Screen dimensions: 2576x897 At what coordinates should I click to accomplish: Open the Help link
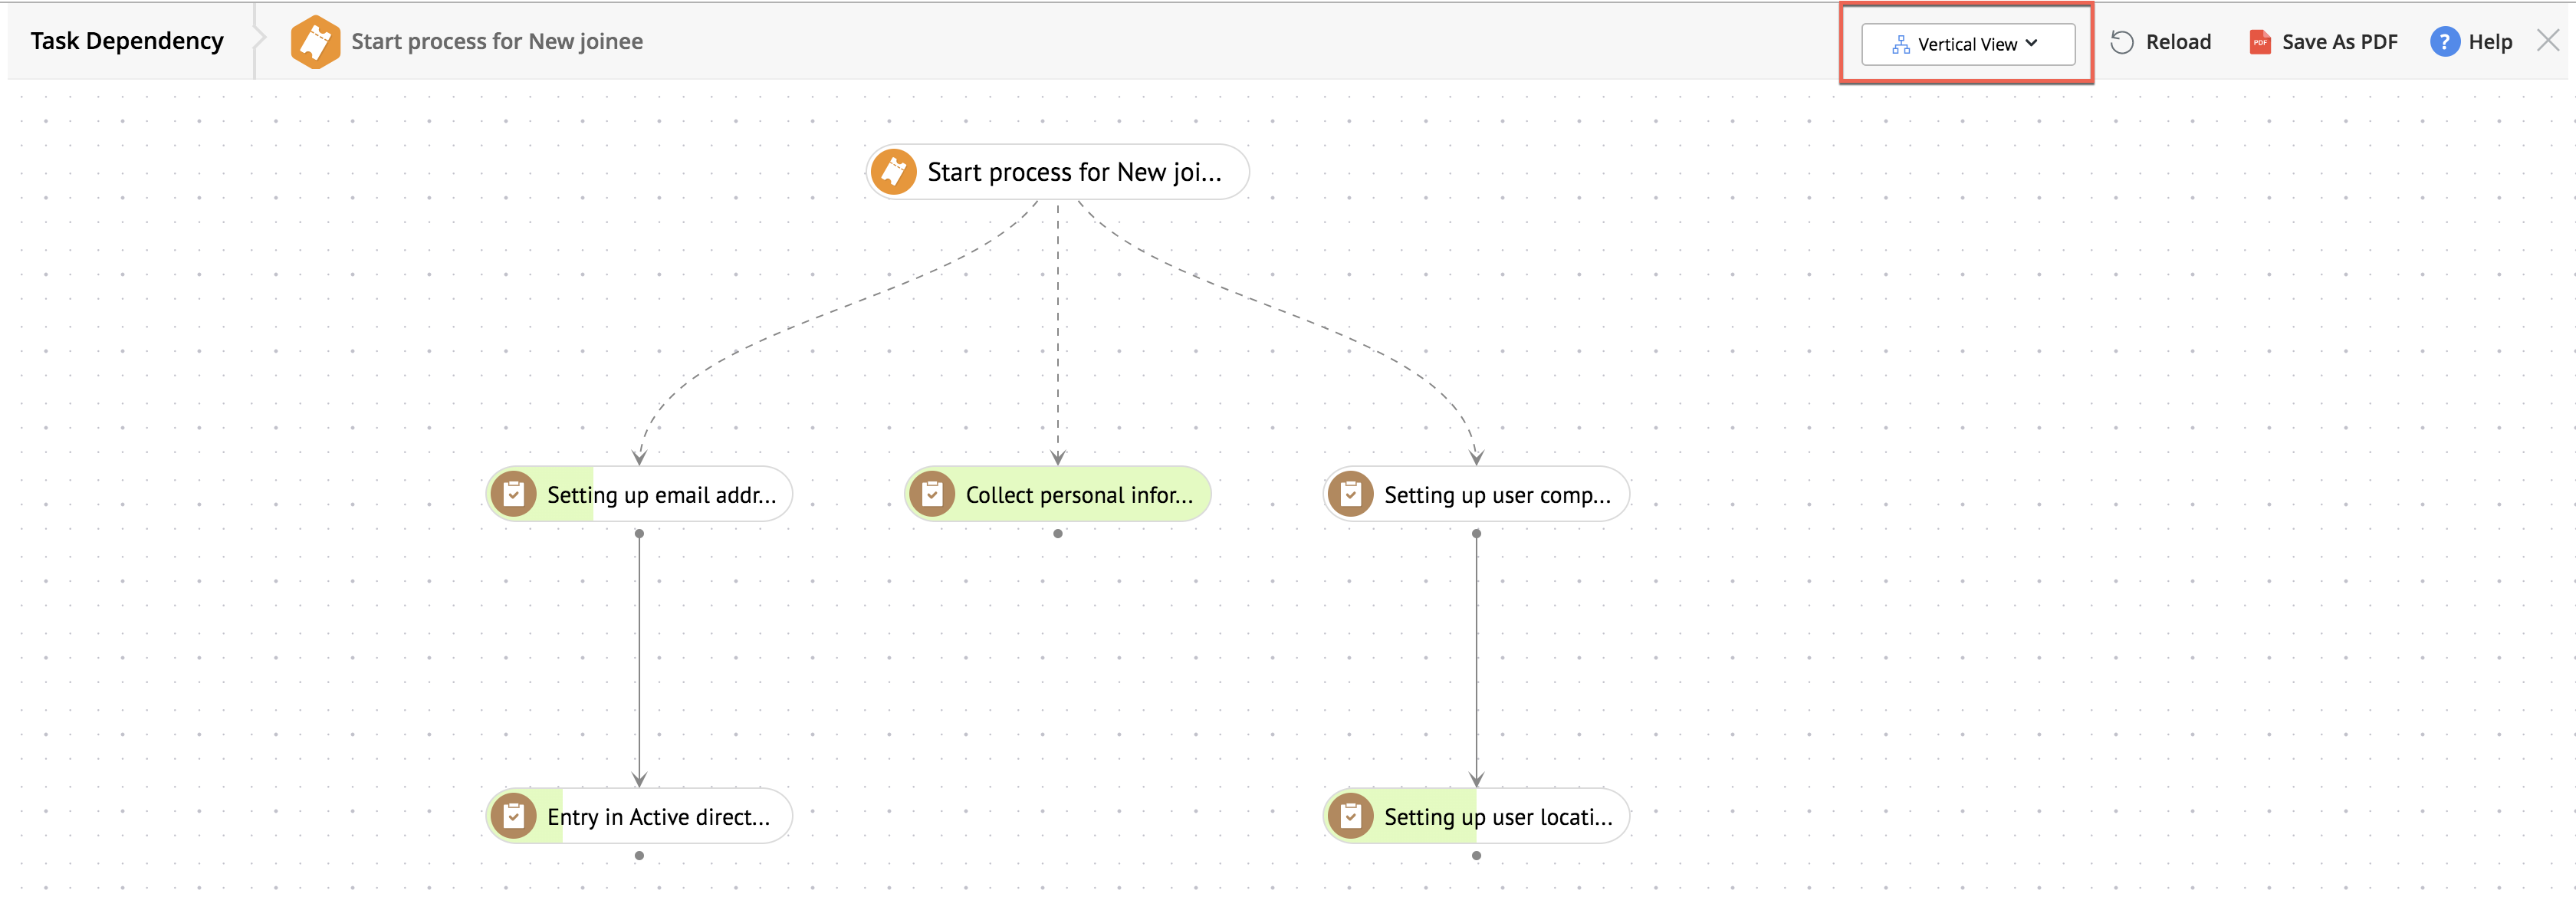click(2490, 42)
